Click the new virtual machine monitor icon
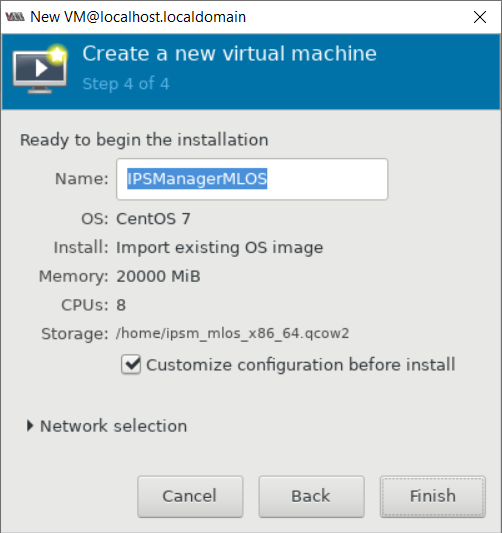502x533 pixels. [x=40, y=69]
